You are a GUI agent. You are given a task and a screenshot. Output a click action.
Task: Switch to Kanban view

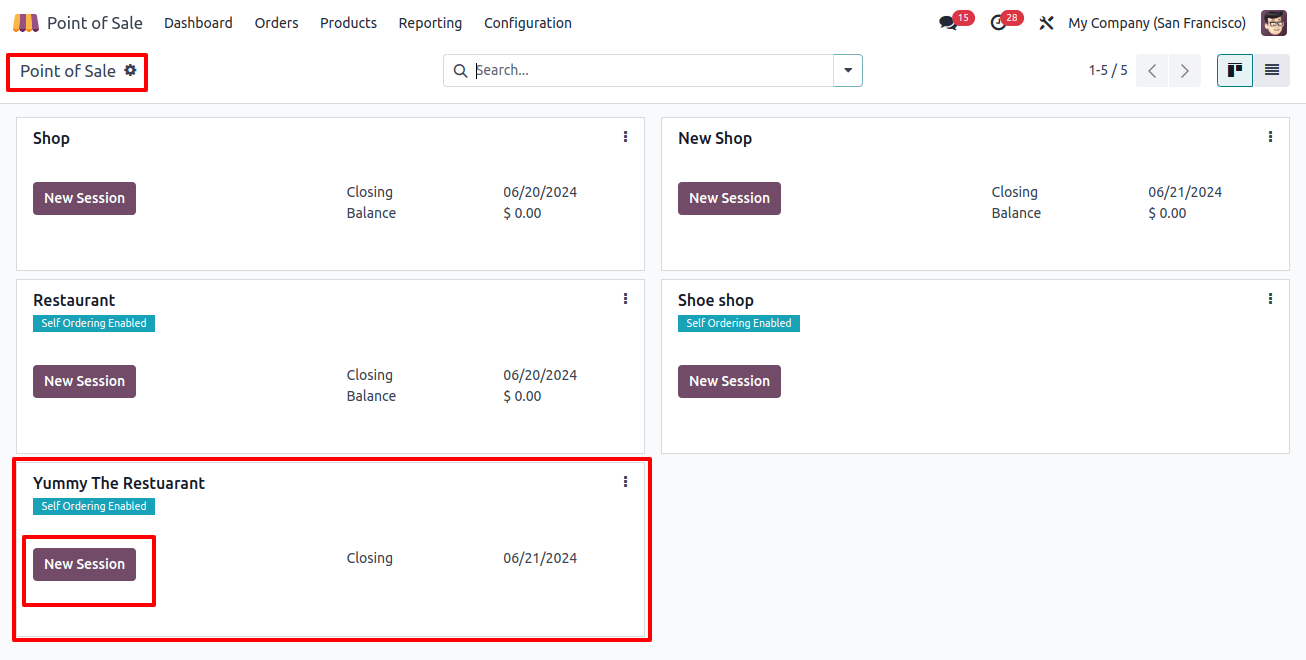coord(1235,70)
